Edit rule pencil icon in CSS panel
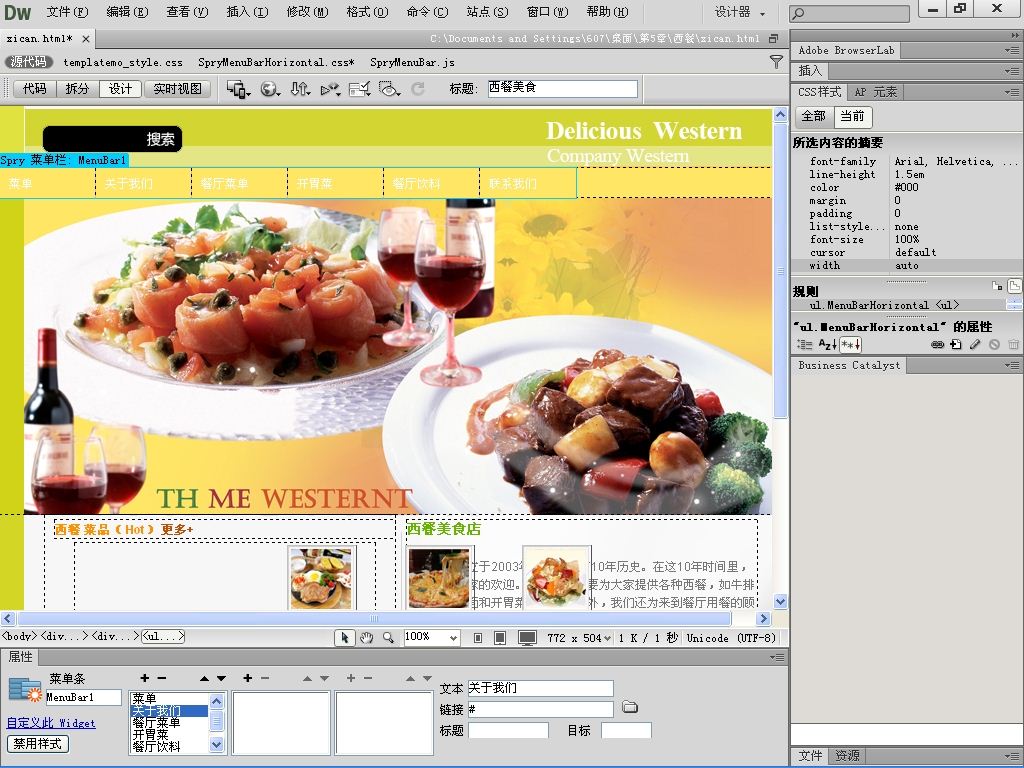 pyautogui.click(x=975, y=345)
